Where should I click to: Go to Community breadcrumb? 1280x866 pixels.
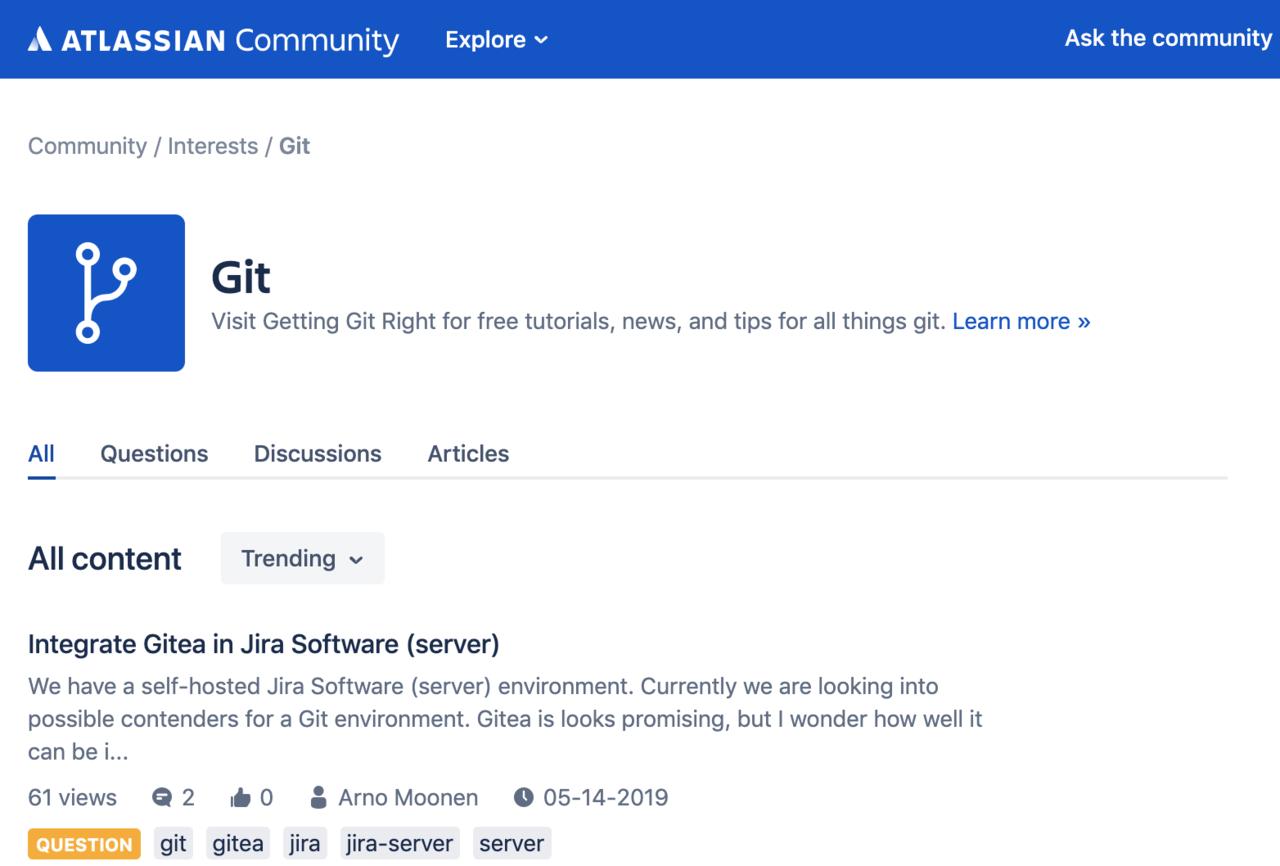point(87,146)
